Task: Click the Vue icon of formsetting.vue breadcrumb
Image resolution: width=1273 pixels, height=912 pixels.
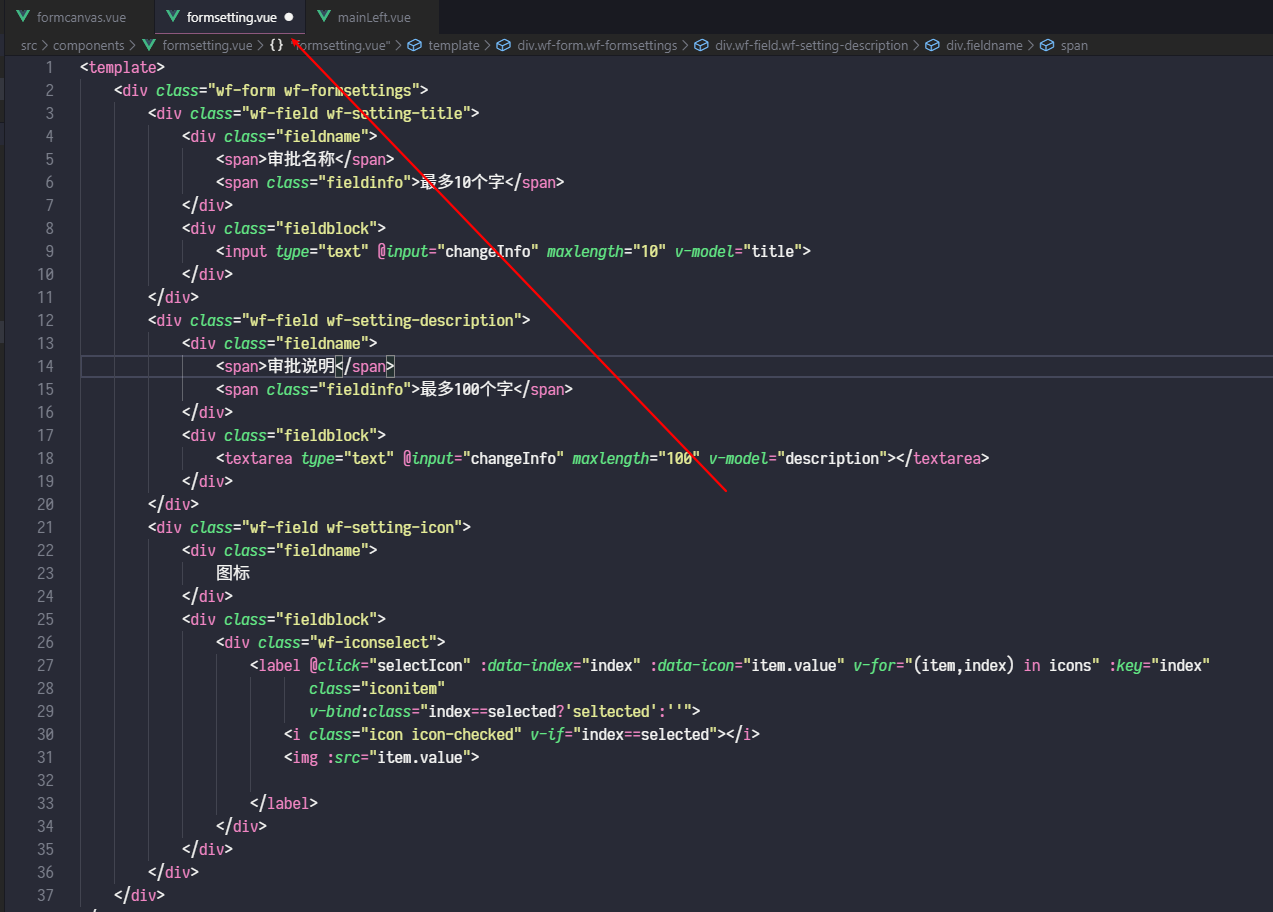Action: (x=150, y=45)
